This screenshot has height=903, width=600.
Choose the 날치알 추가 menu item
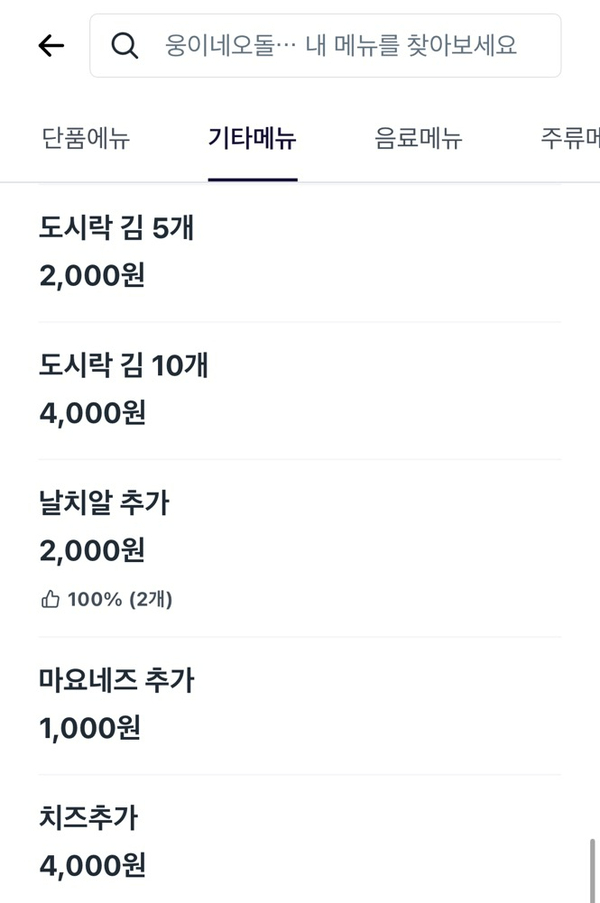pyautogui.click(x=104, y=504)
